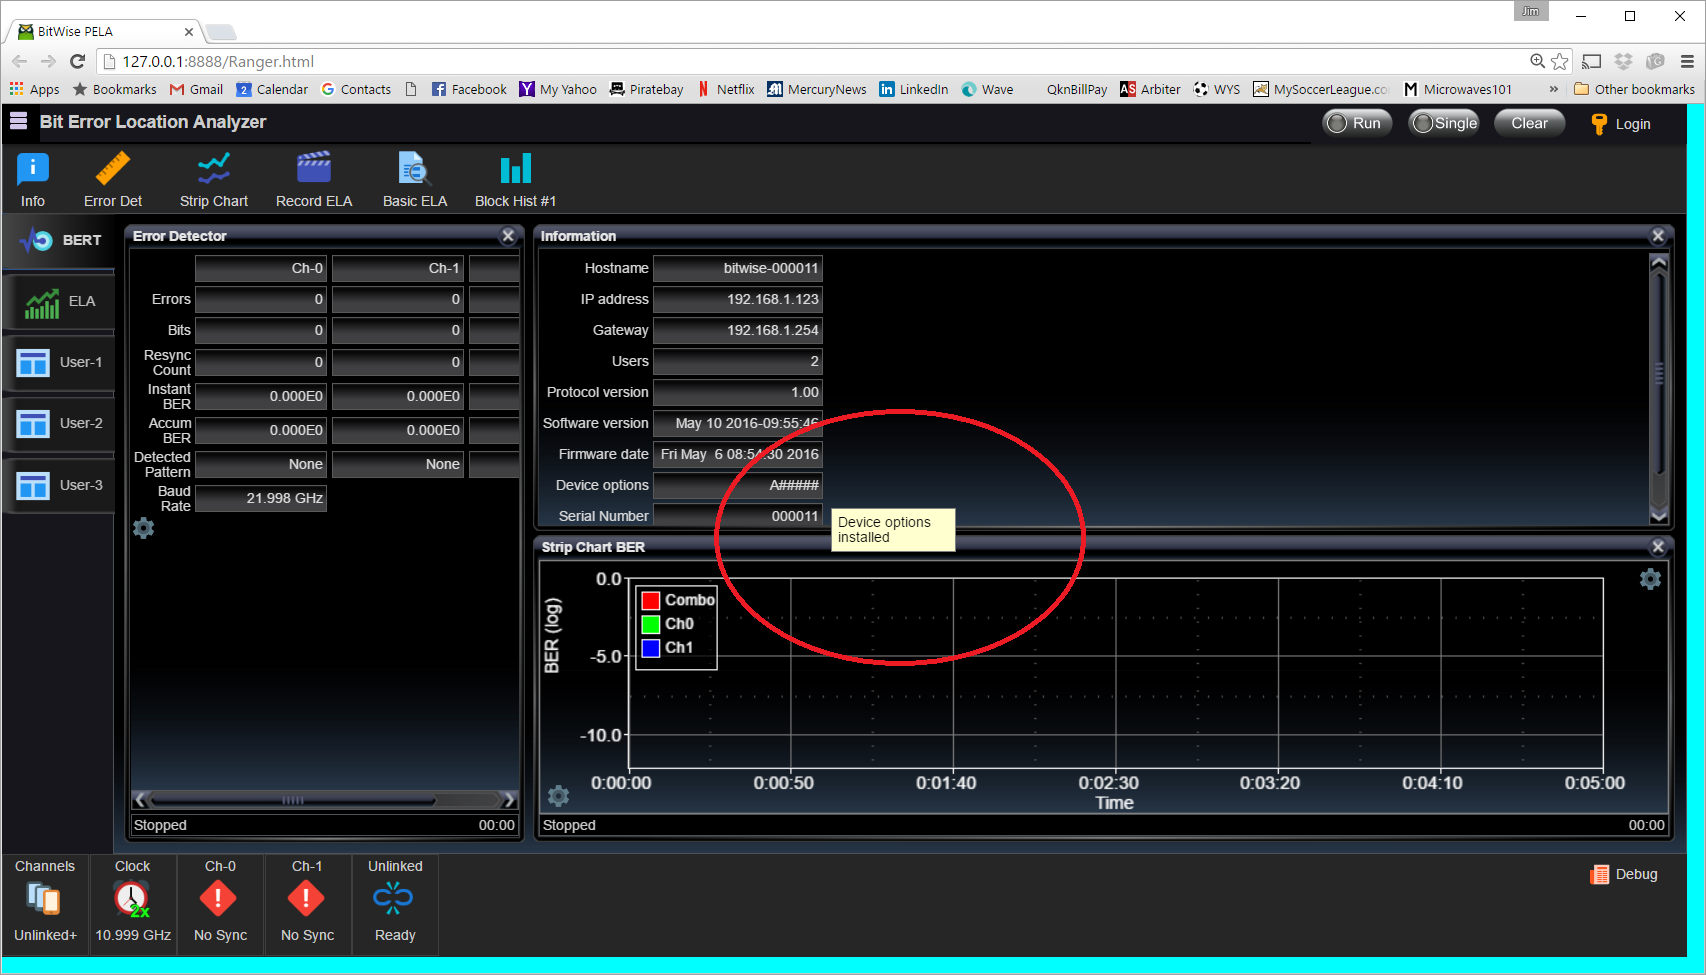Toggle the Channels Unlinked+ setting
Screen dimensions: 1706x975
(x=45, y=900)
